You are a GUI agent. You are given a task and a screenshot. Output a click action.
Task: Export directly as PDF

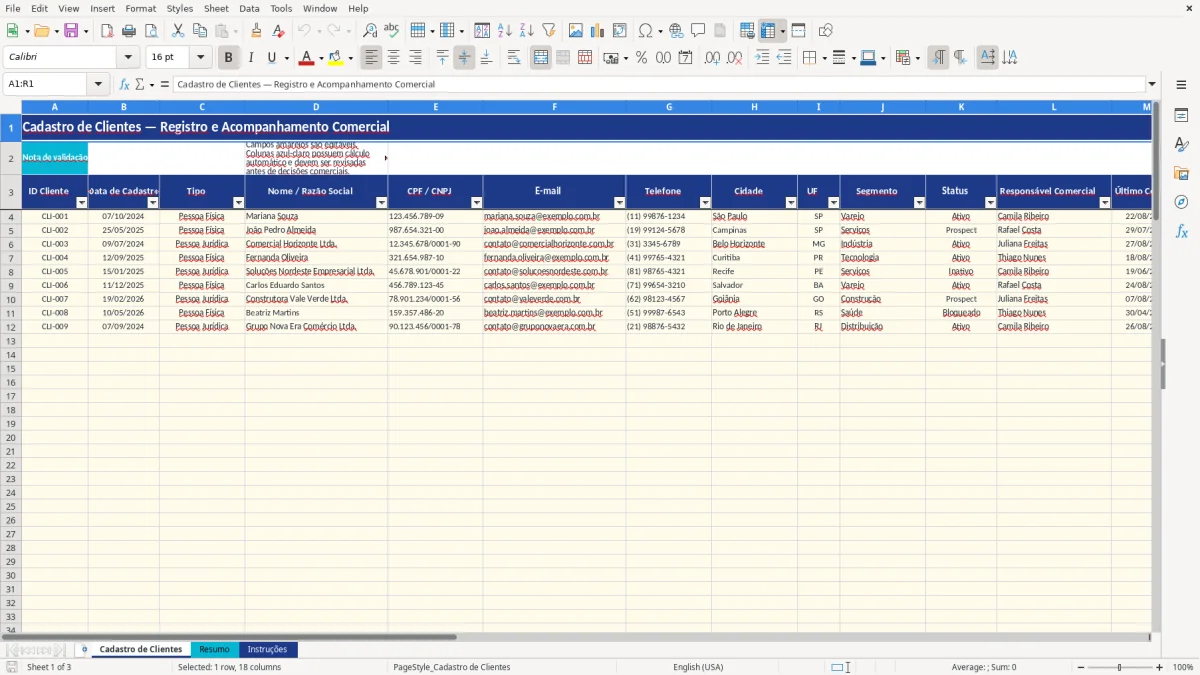[x=107, y=31]
